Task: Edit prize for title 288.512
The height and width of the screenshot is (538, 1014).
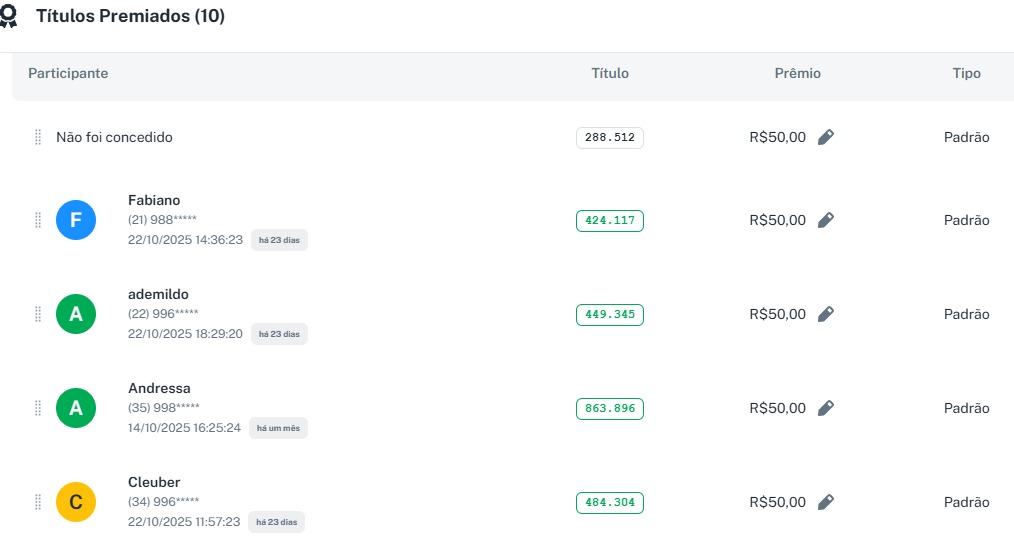Action: (825, 138)
